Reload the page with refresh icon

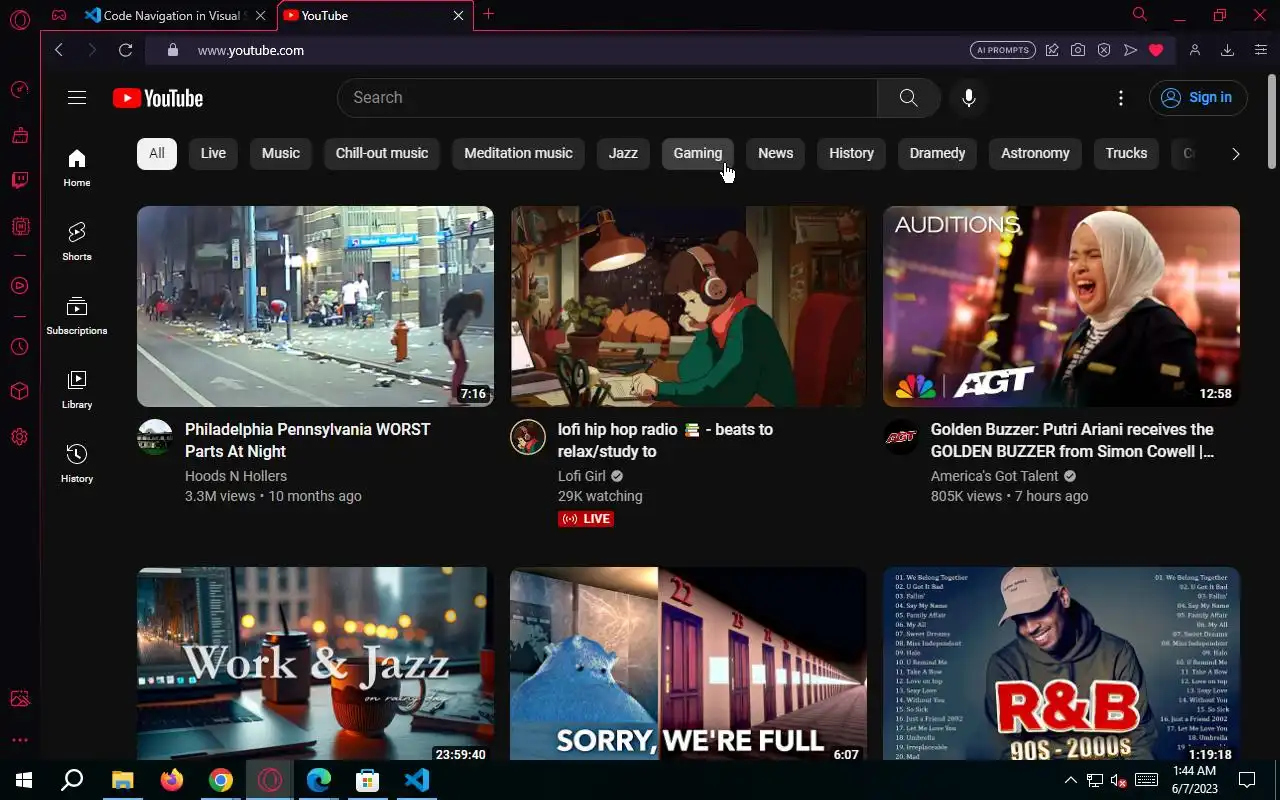pos(125,50)
